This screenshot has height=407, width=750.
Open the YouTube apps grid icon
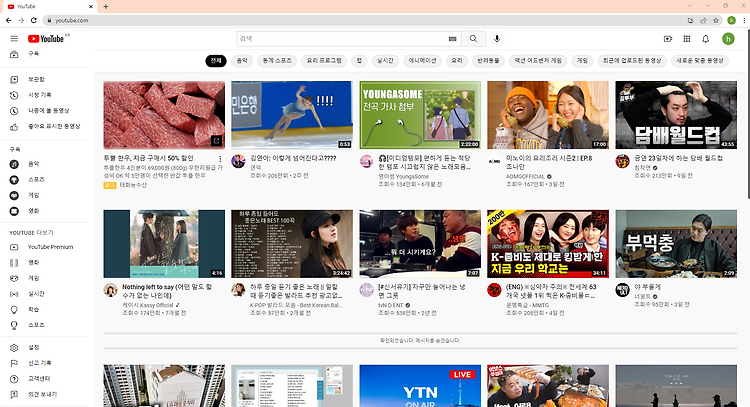[x=687, y=39]
